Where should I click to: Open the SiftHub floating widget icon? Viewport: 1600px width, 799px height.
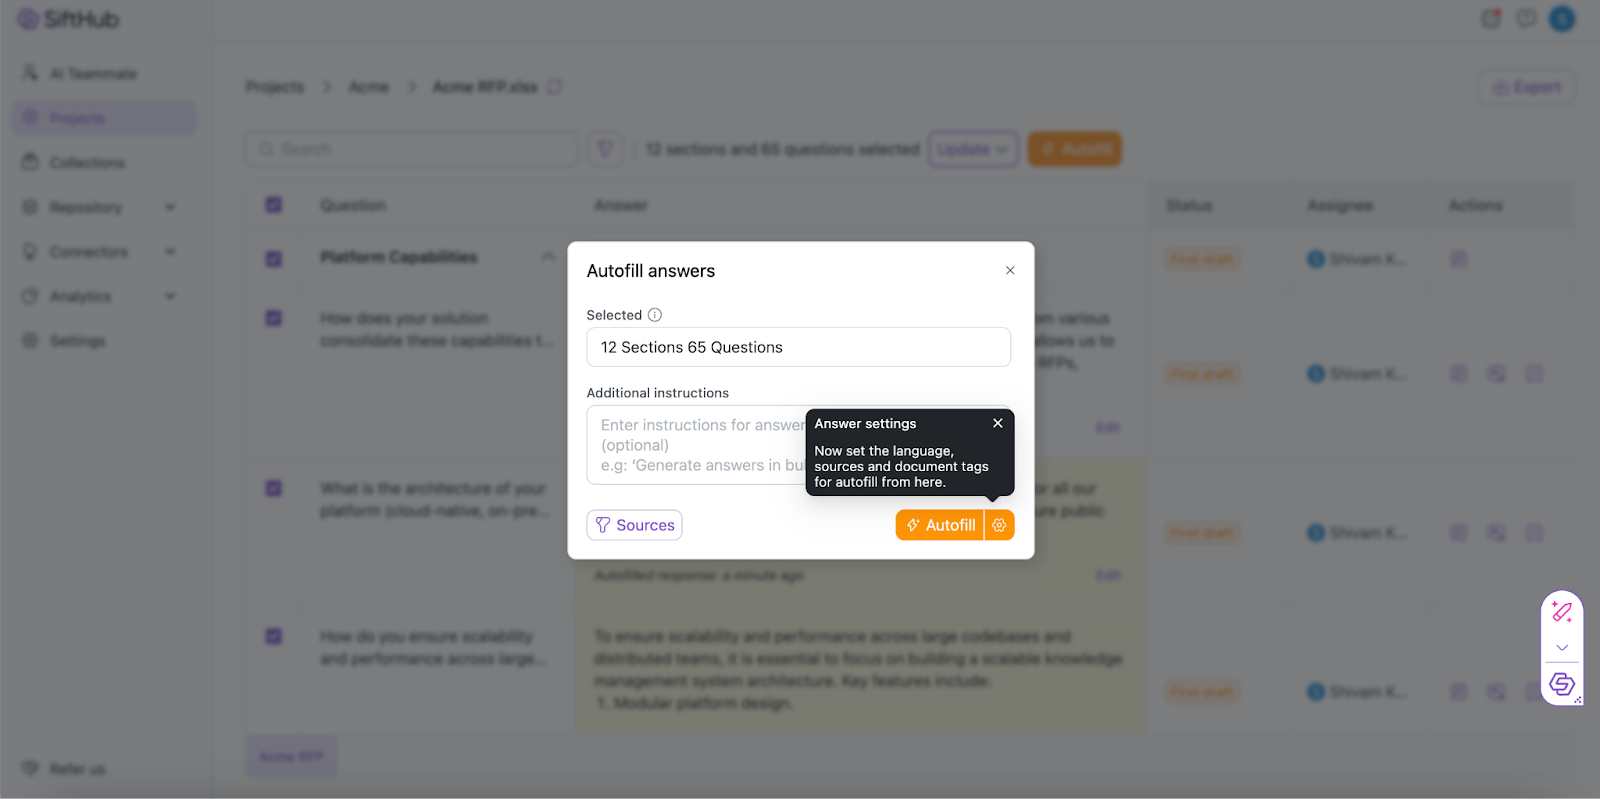pyautogui.click(x=1562, y=684)
